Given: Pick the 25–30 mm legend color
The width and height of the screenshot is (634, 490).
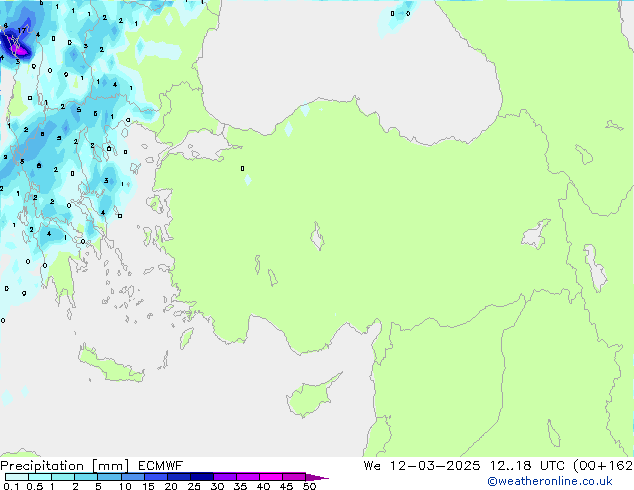Looking at the screenshot, I should click(x=201, y=477).
